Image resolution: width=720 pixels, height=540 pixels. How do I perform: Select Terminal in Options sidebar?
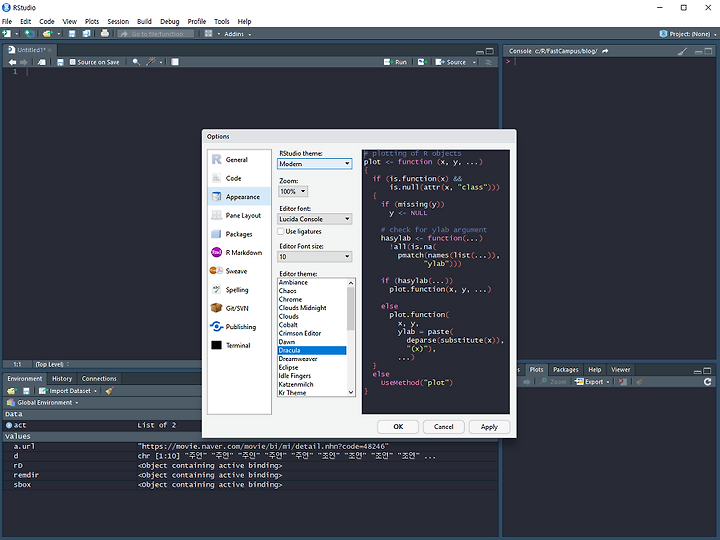click(x=239, y=345)
